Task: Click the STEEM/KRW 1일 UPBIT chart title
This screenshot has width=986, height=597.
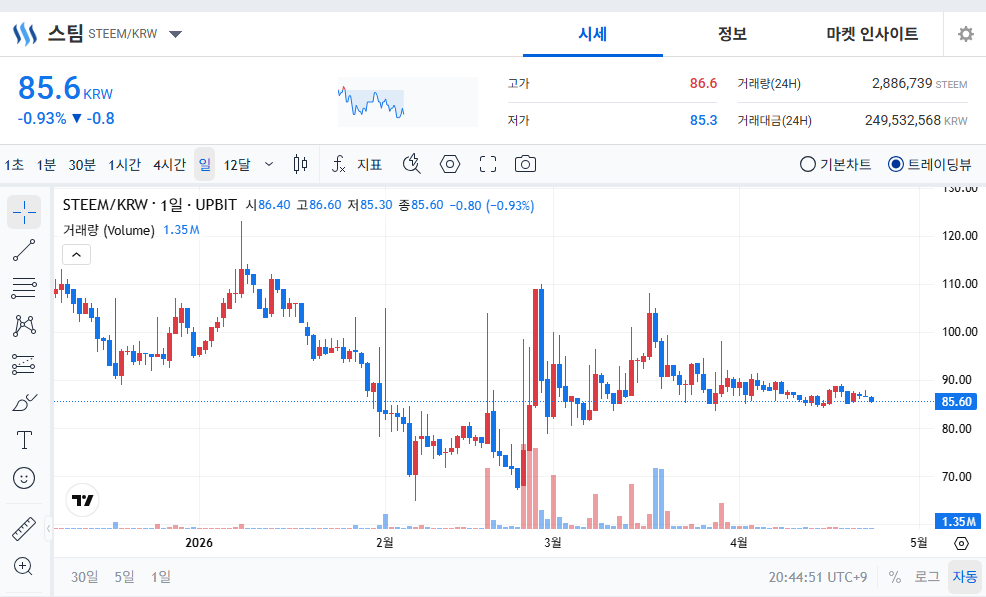Action: point(150,205)
